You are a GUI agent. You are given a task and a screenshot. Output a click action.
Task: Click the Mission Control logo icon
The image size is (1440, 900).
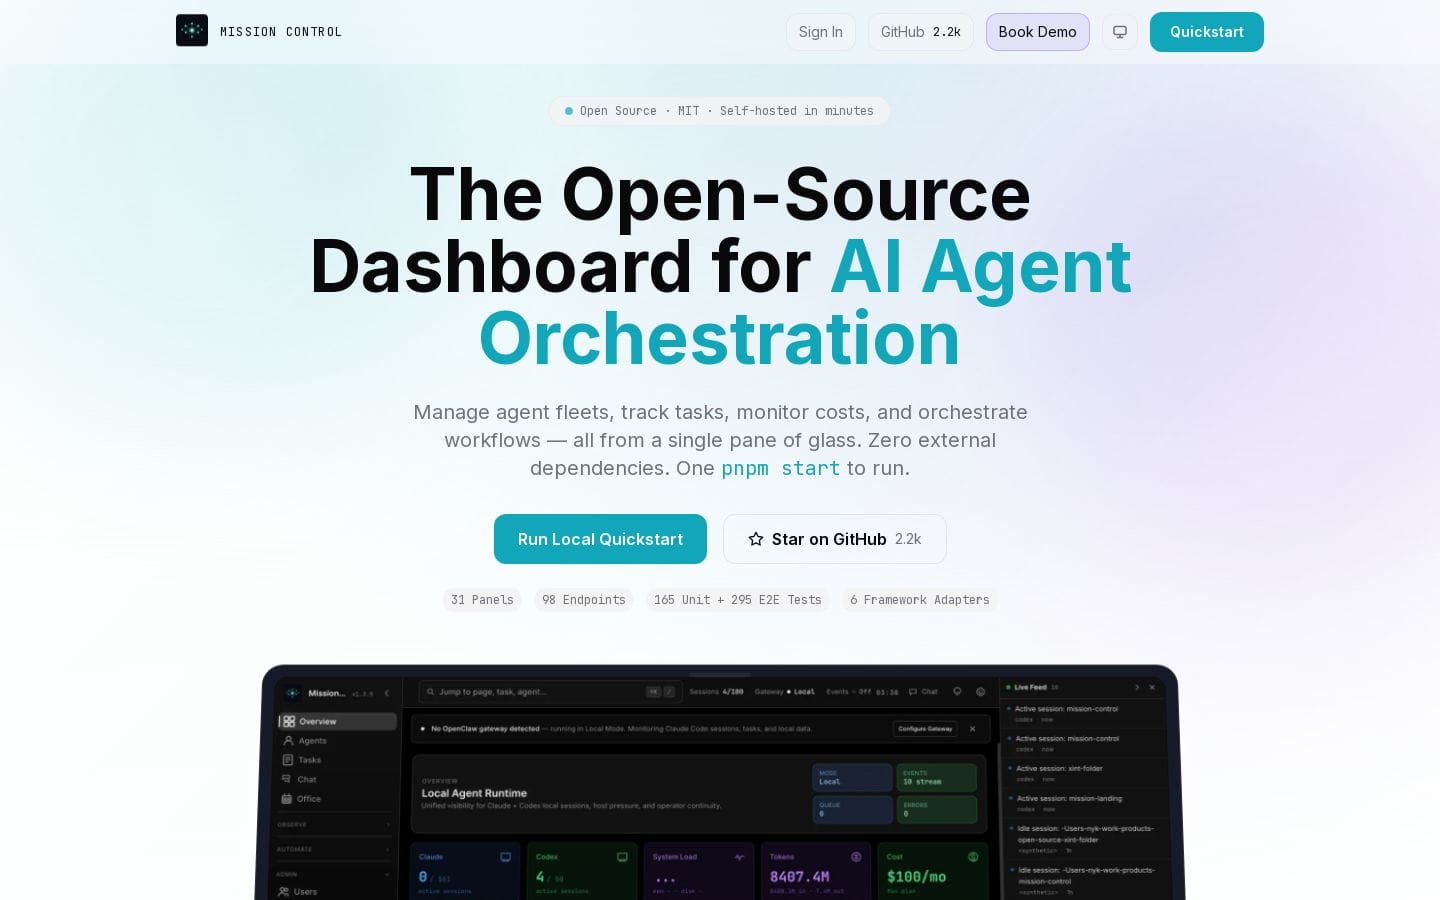click(192, 31)
